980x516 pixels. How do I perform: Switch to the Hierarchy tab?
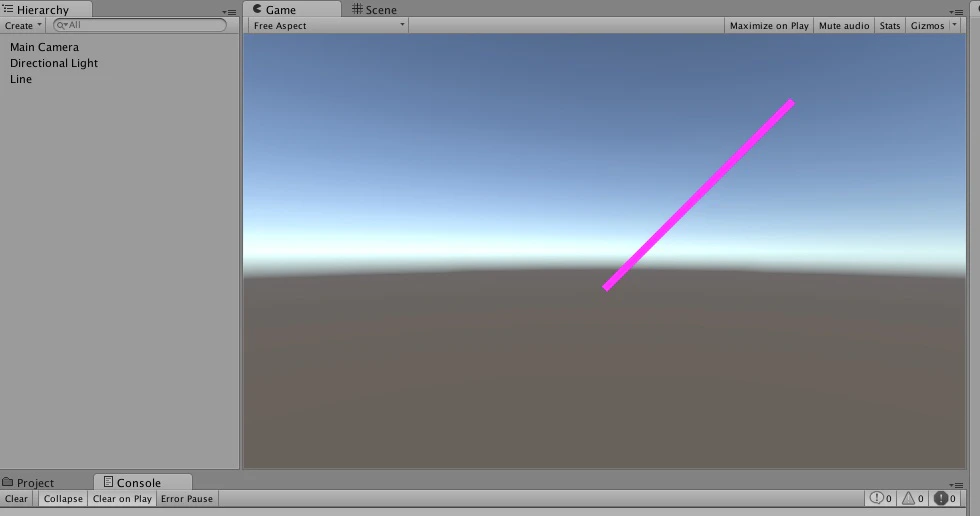(x=46, y=9)
